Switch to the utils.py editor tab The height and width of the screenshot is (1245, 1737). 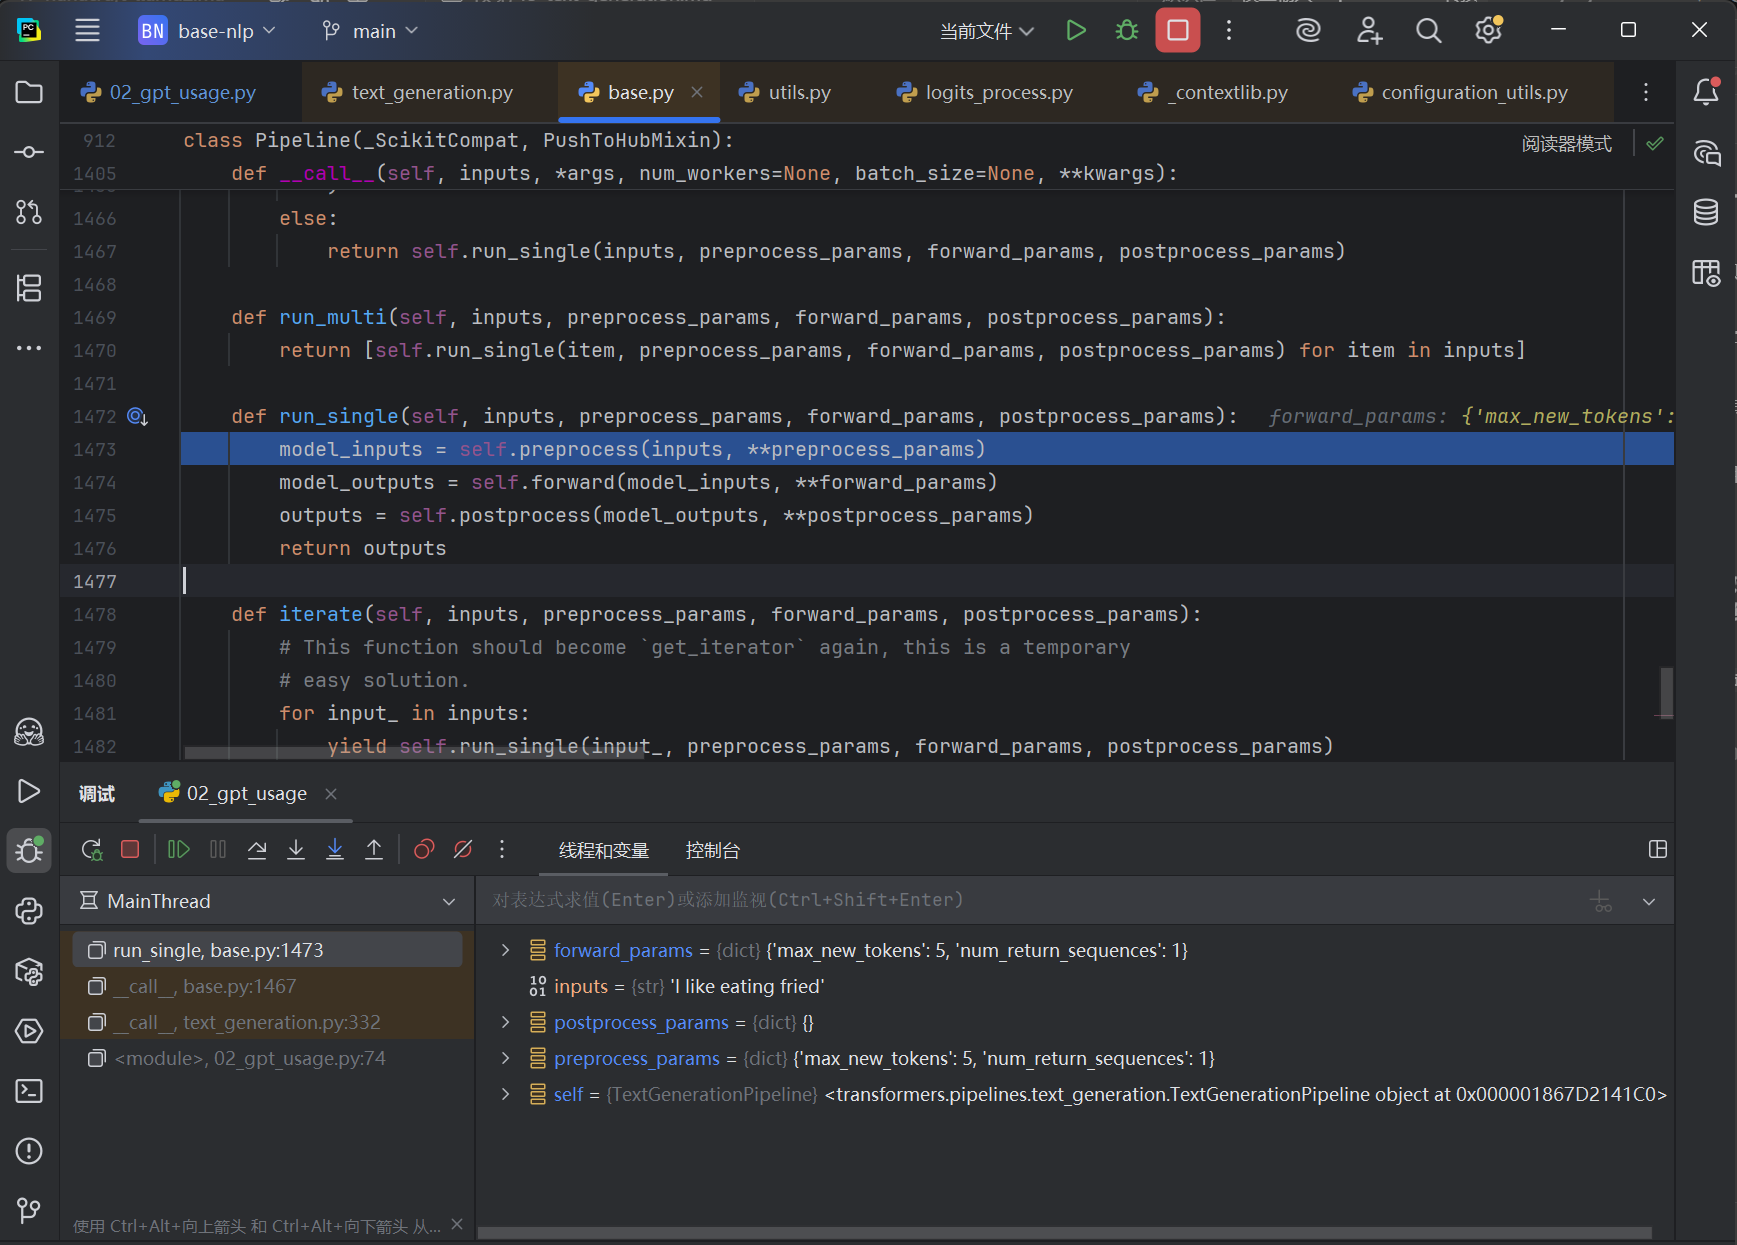click(x=798, y=92)
